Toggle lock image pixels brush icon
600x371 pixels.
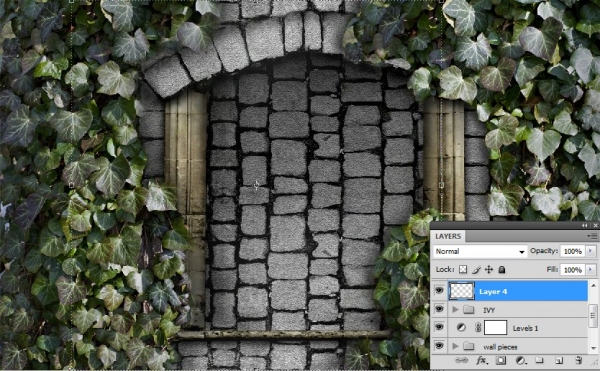coord(476,270)
